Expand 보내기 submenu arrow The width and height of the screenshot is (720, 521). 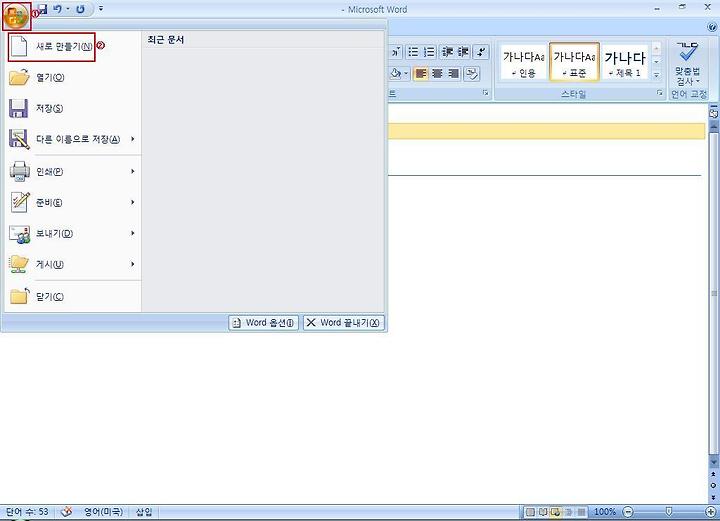pyautogui.click(x=133, y=233)
